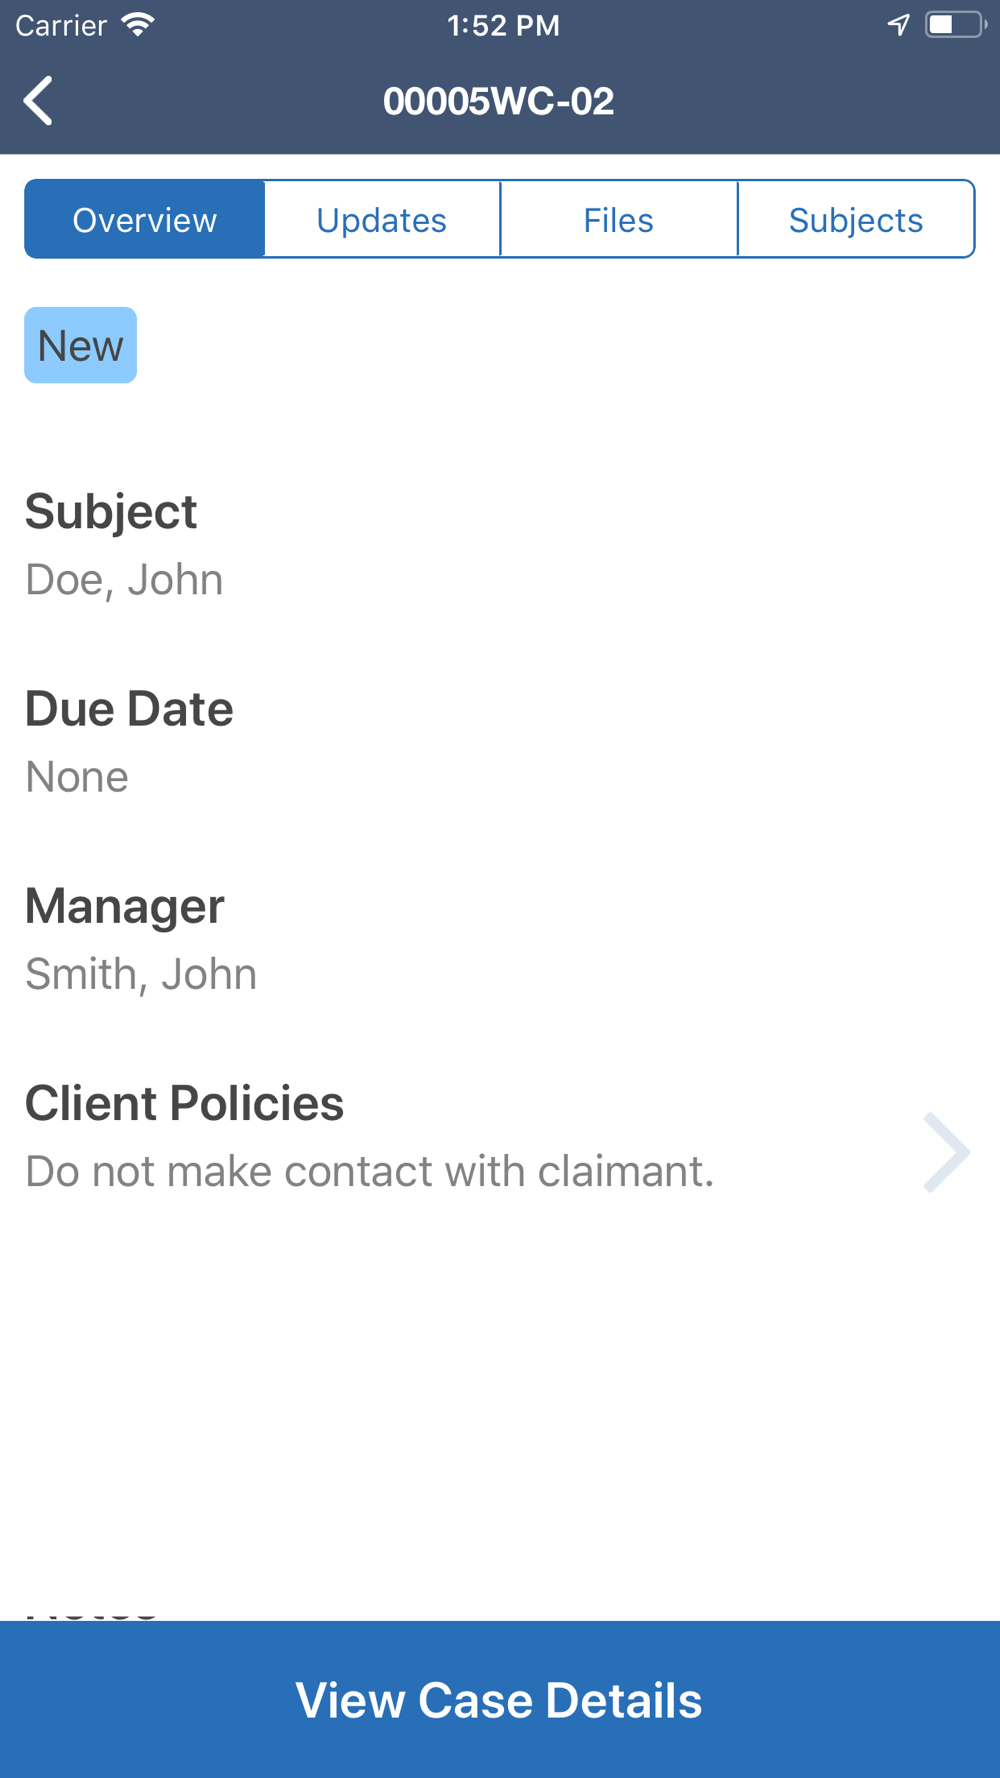
Task: Click manager name Smith, John
Action: [x=141, y=974]
